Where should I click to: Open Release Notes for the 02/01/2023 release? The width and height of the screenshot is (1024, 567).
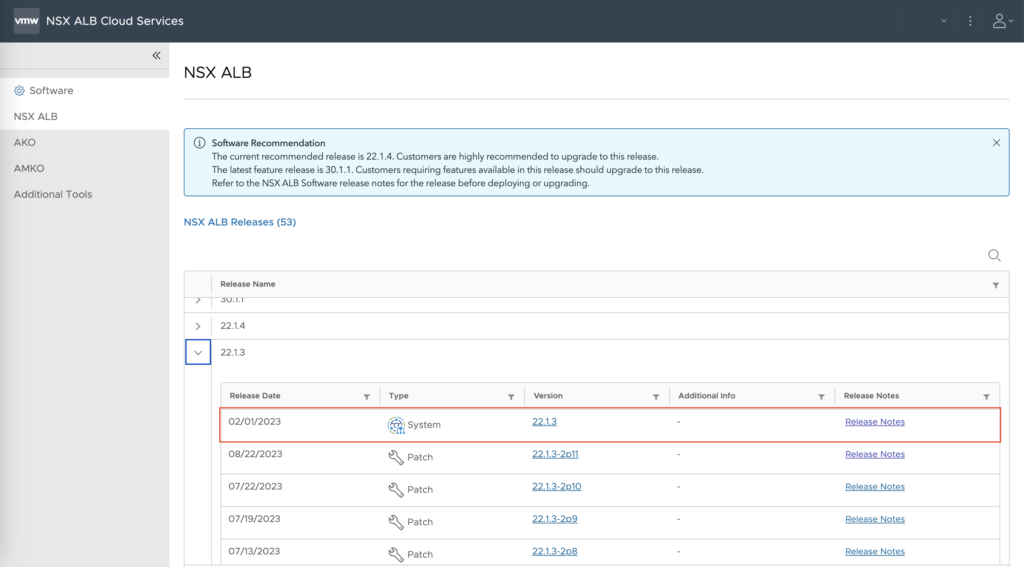pos(874,422)
